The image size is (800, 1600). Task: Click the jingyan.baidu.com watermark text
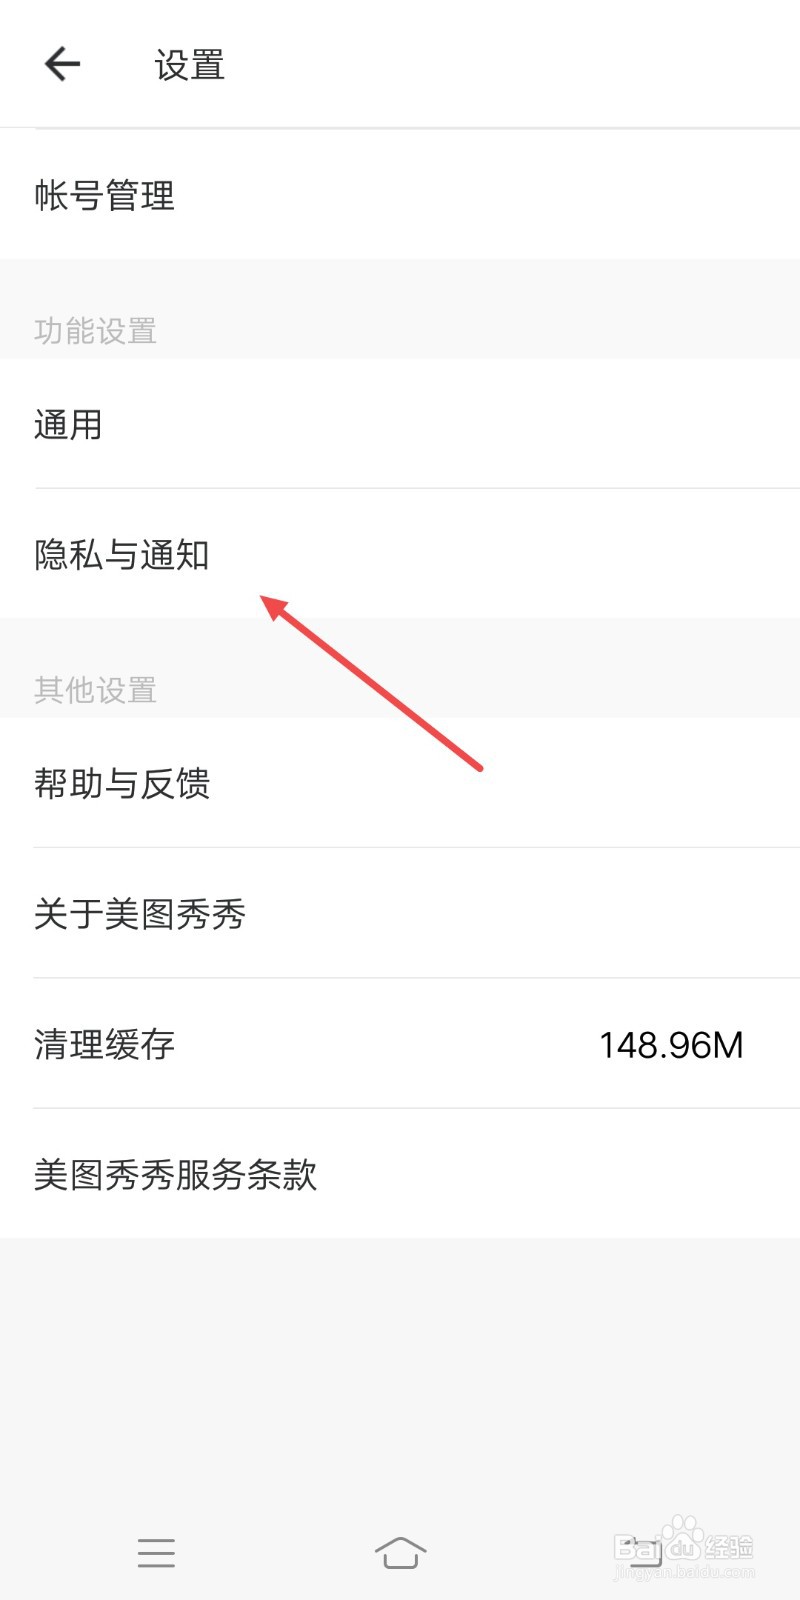[684, 1572]
